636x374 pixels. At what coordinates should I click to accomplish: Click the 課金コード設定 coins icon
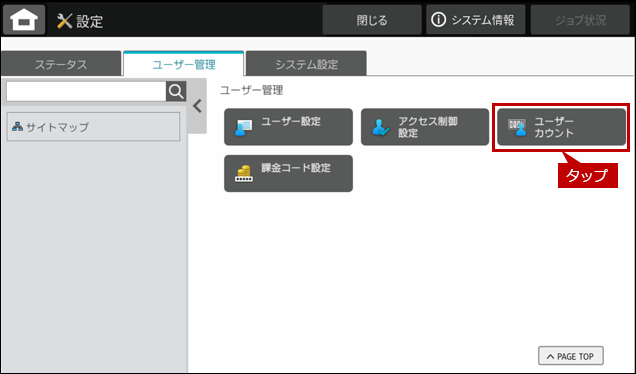(244, 174)
